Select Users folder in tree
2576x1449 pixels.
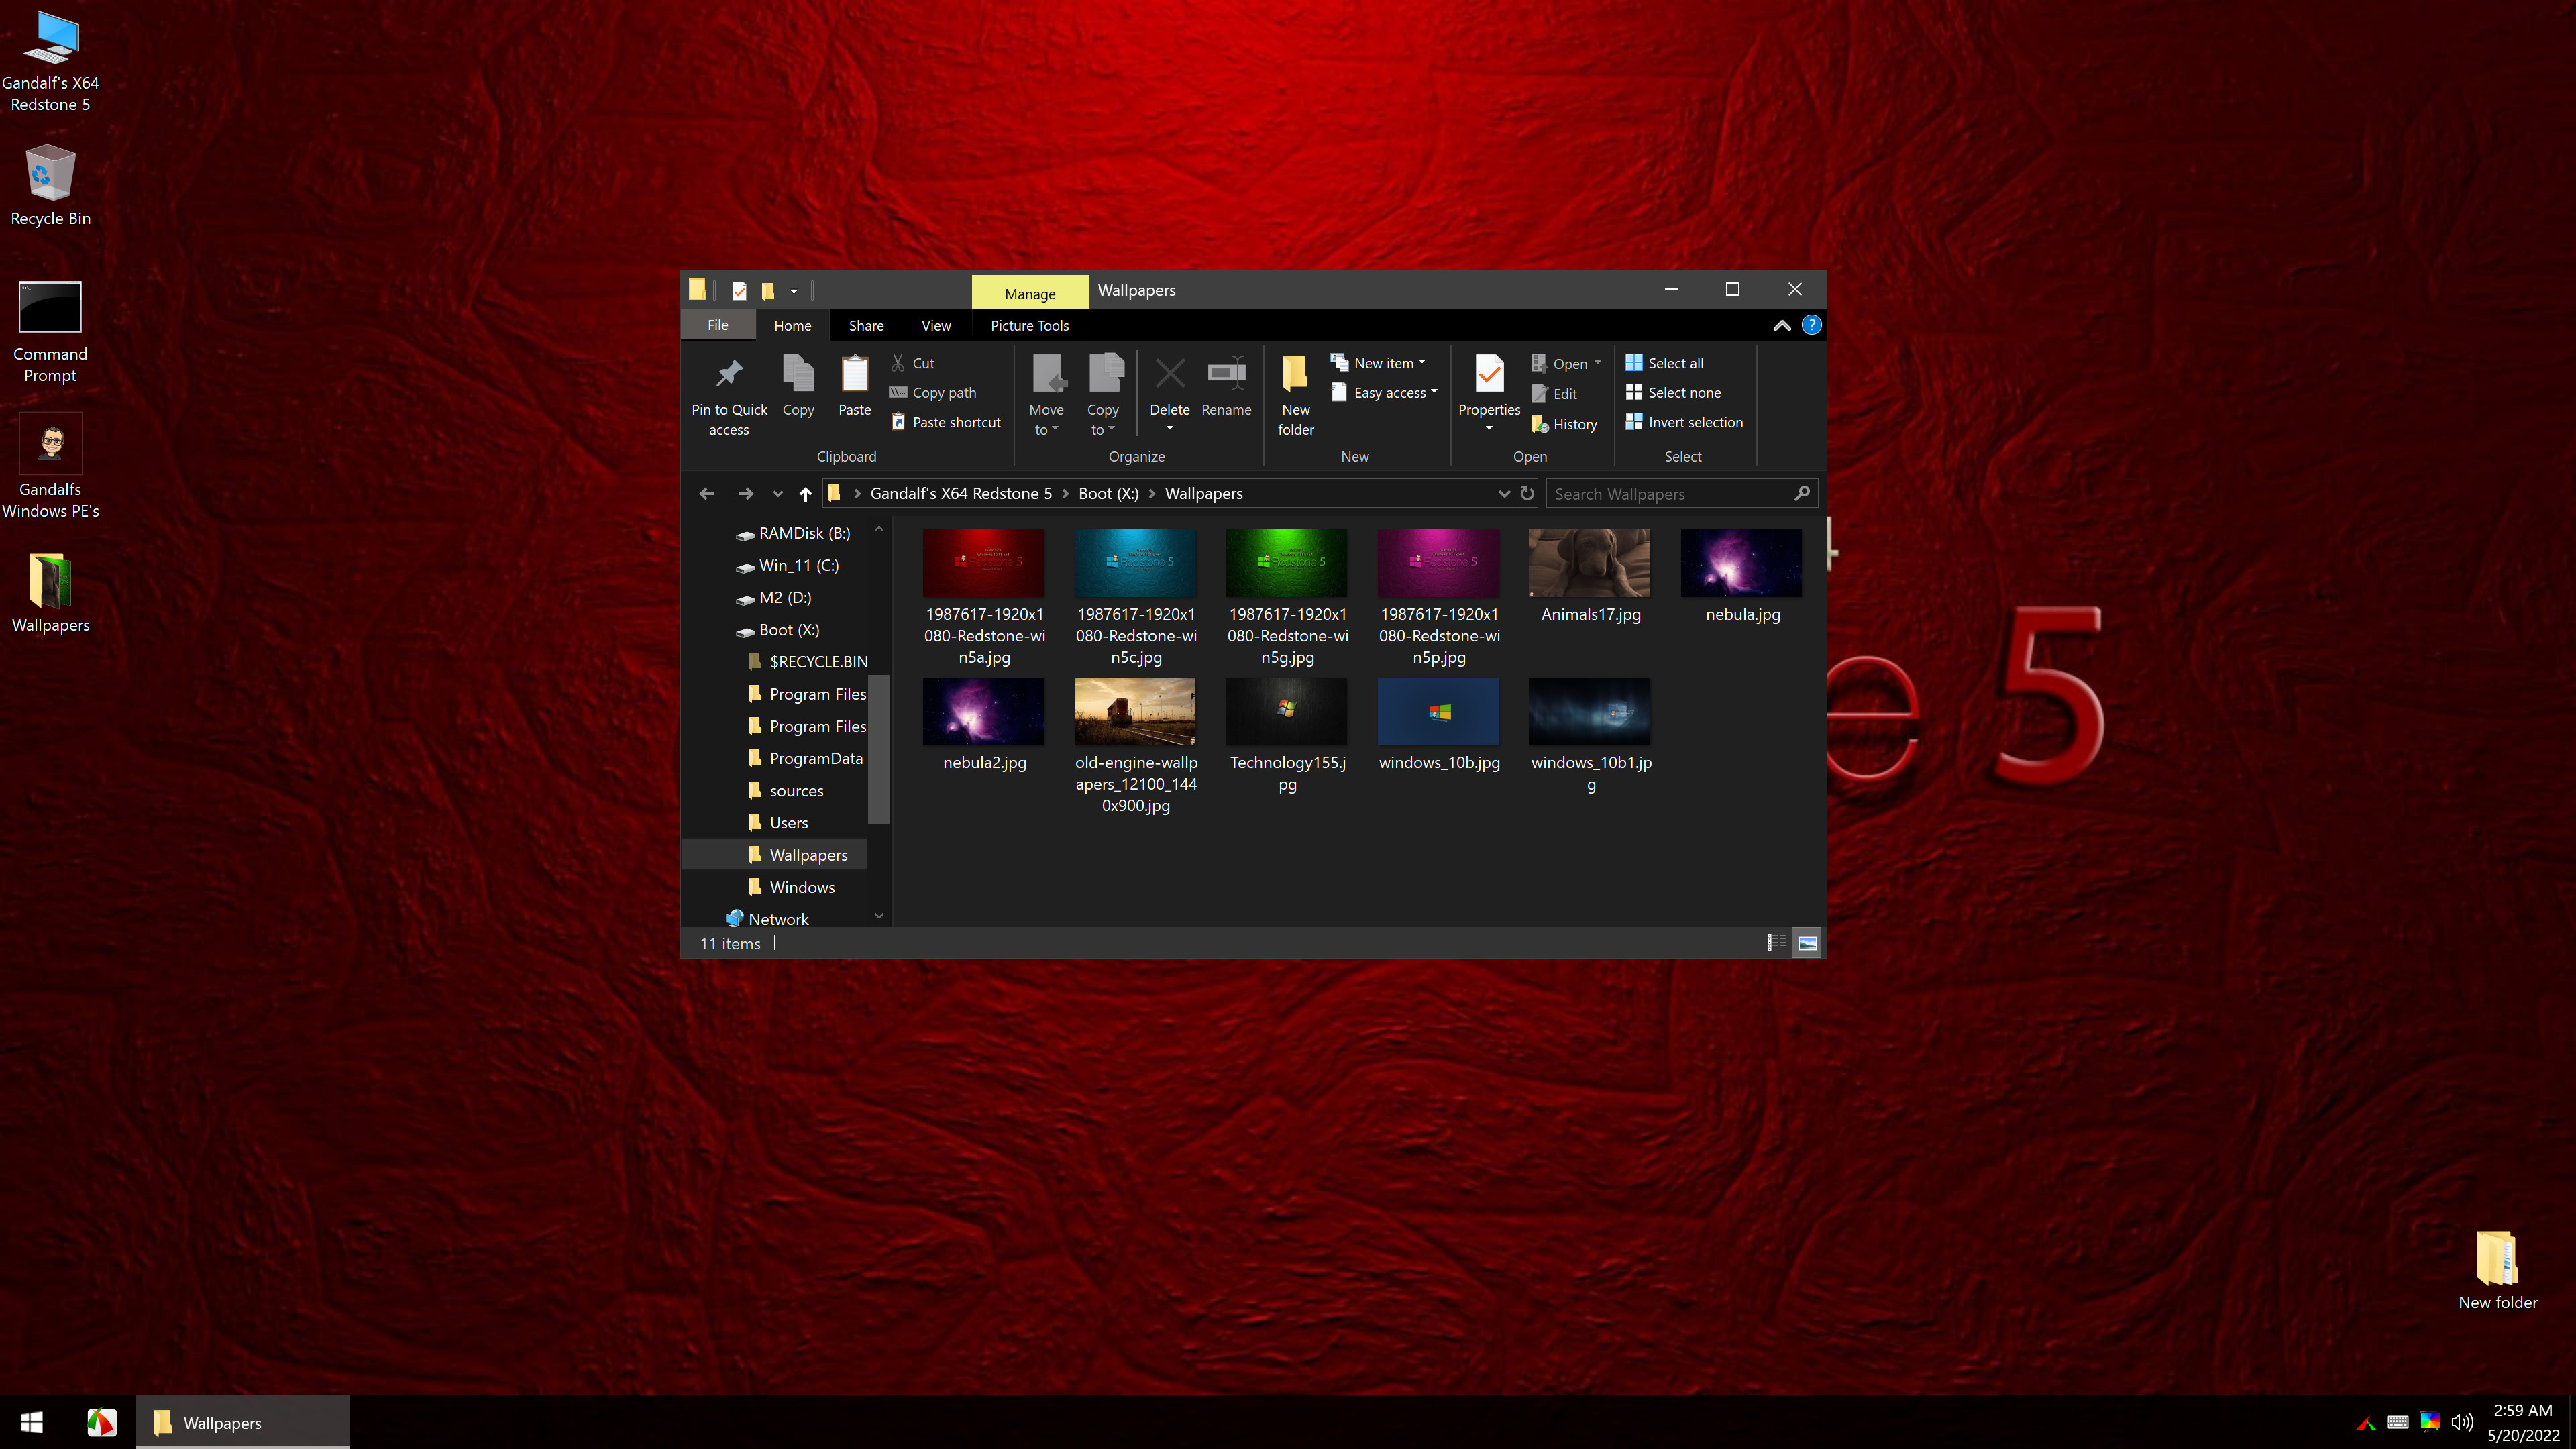[x=778, y=823]
